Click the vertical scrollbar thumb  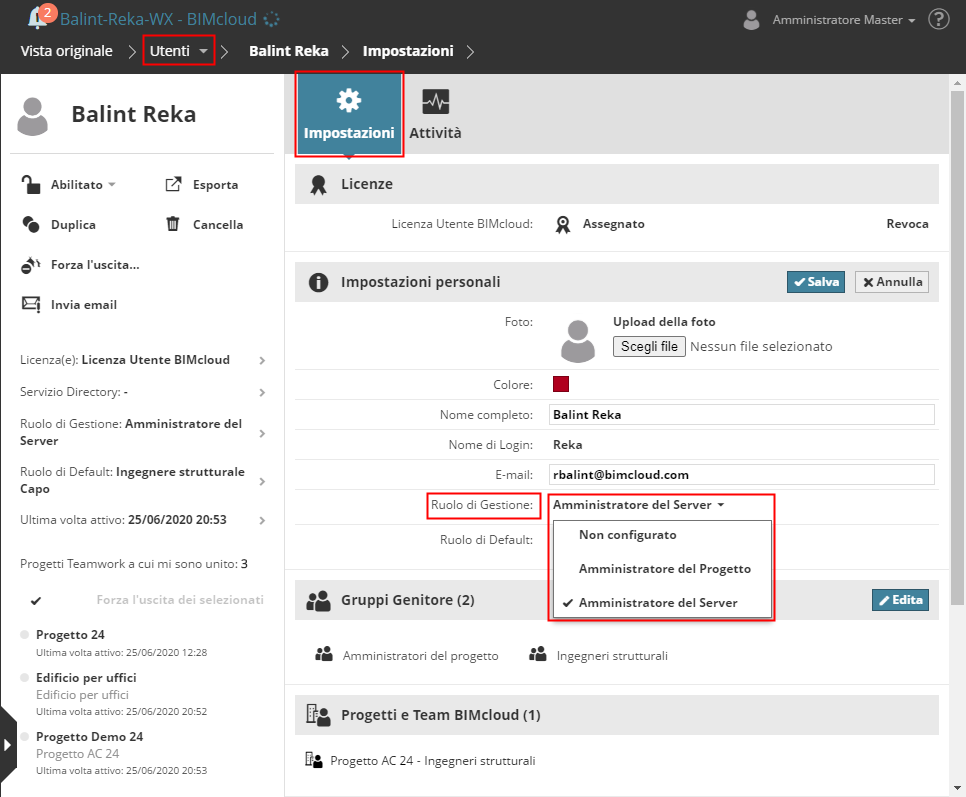pyautogui.click(x=957, y=348)
